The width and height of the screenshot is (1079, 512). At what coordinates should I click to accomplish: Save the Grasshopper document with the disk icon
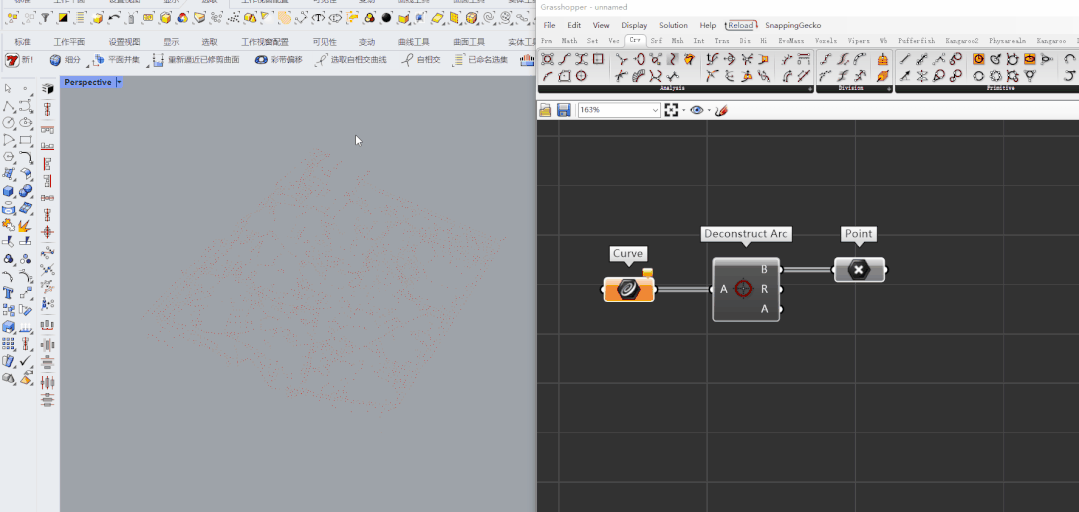[x=564, y=110]
